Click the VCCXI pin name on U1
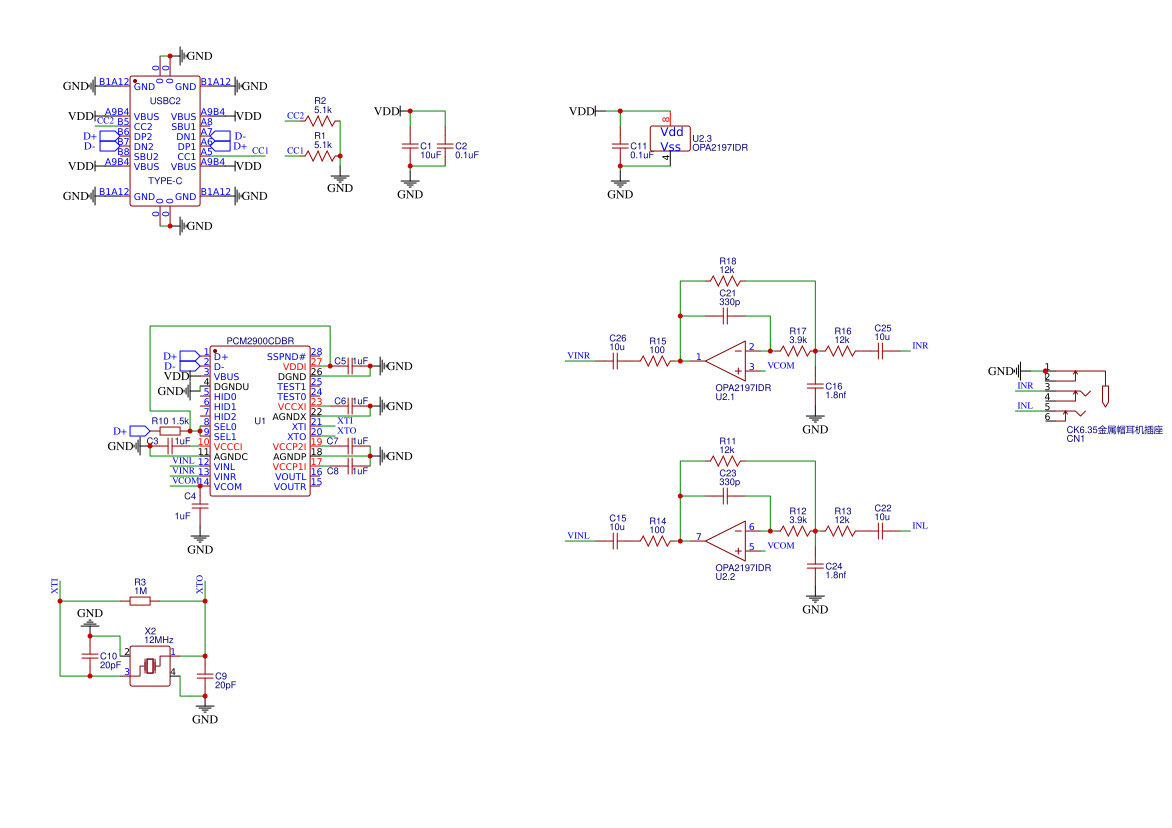Viewport: 1172px width, 828px height. 292,407
